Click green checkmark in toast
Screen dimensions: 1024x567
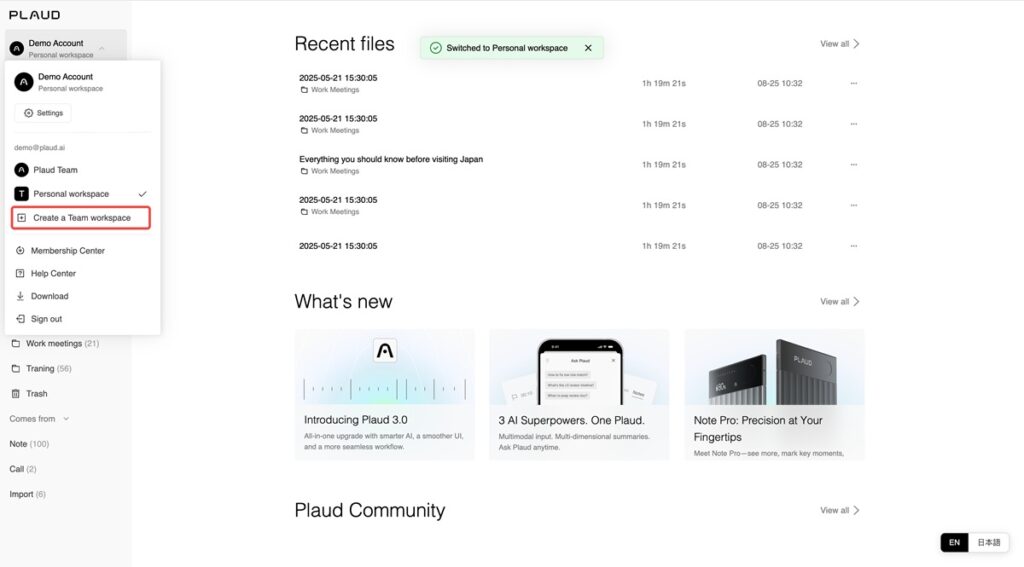pos(436,48)
